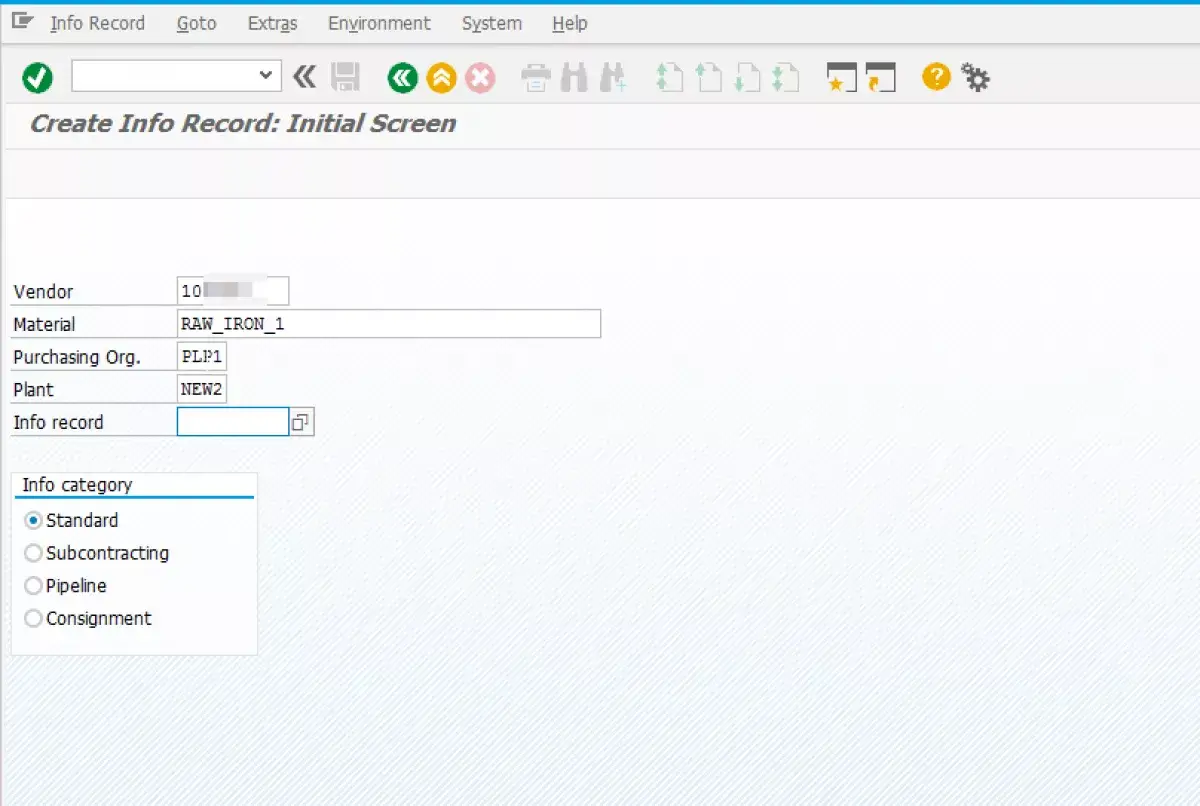Open Help with the question mark icon
This screenshot has height=806, width=1200.
click(x=936, y=76)
